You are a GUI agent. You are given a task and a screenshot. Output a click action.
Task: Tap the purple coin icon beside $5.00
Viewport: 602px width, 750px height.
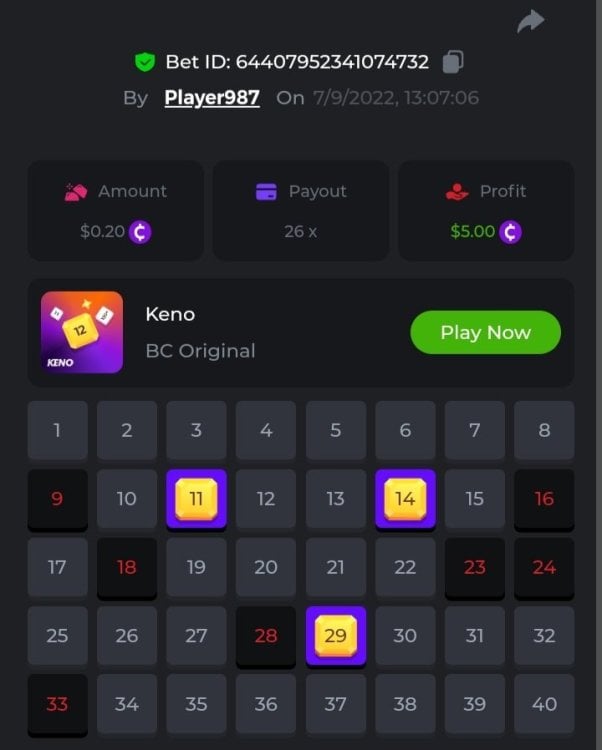[510, 232]
